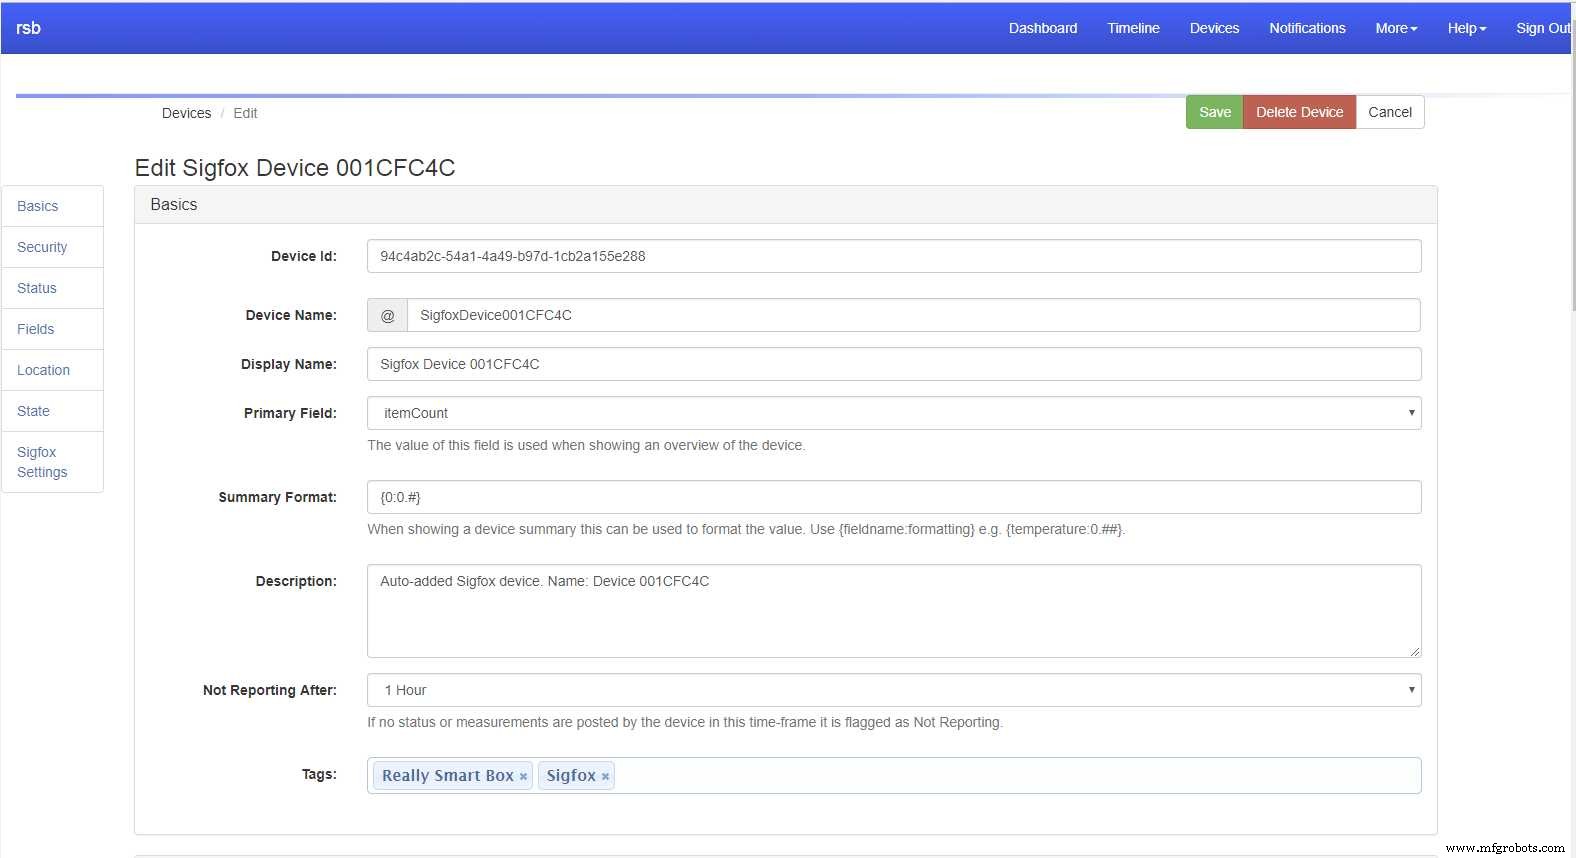Viewport: 1576px width, 858px height.
Task: Click into the Display Name field
Action: (x=893, y=364)
